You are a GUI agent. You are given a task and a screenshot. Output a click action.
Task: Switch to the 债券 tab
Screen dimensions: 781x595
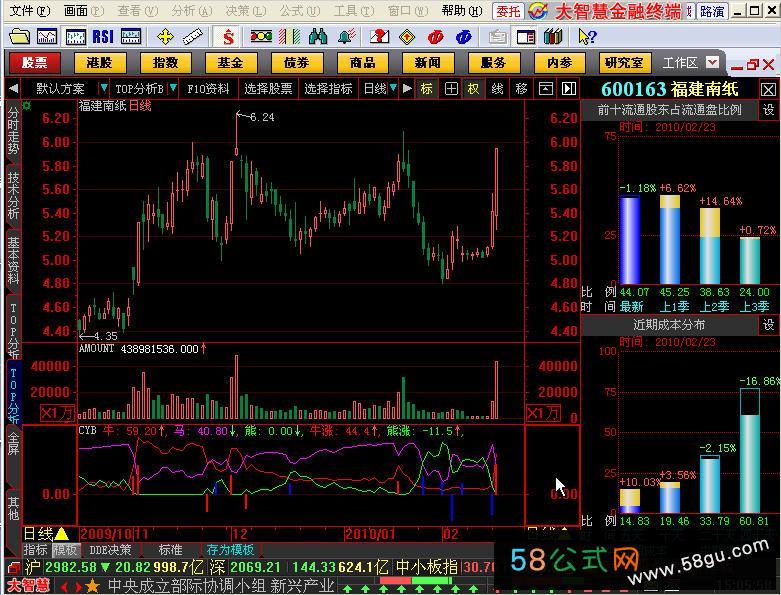[x=297, y=63]
